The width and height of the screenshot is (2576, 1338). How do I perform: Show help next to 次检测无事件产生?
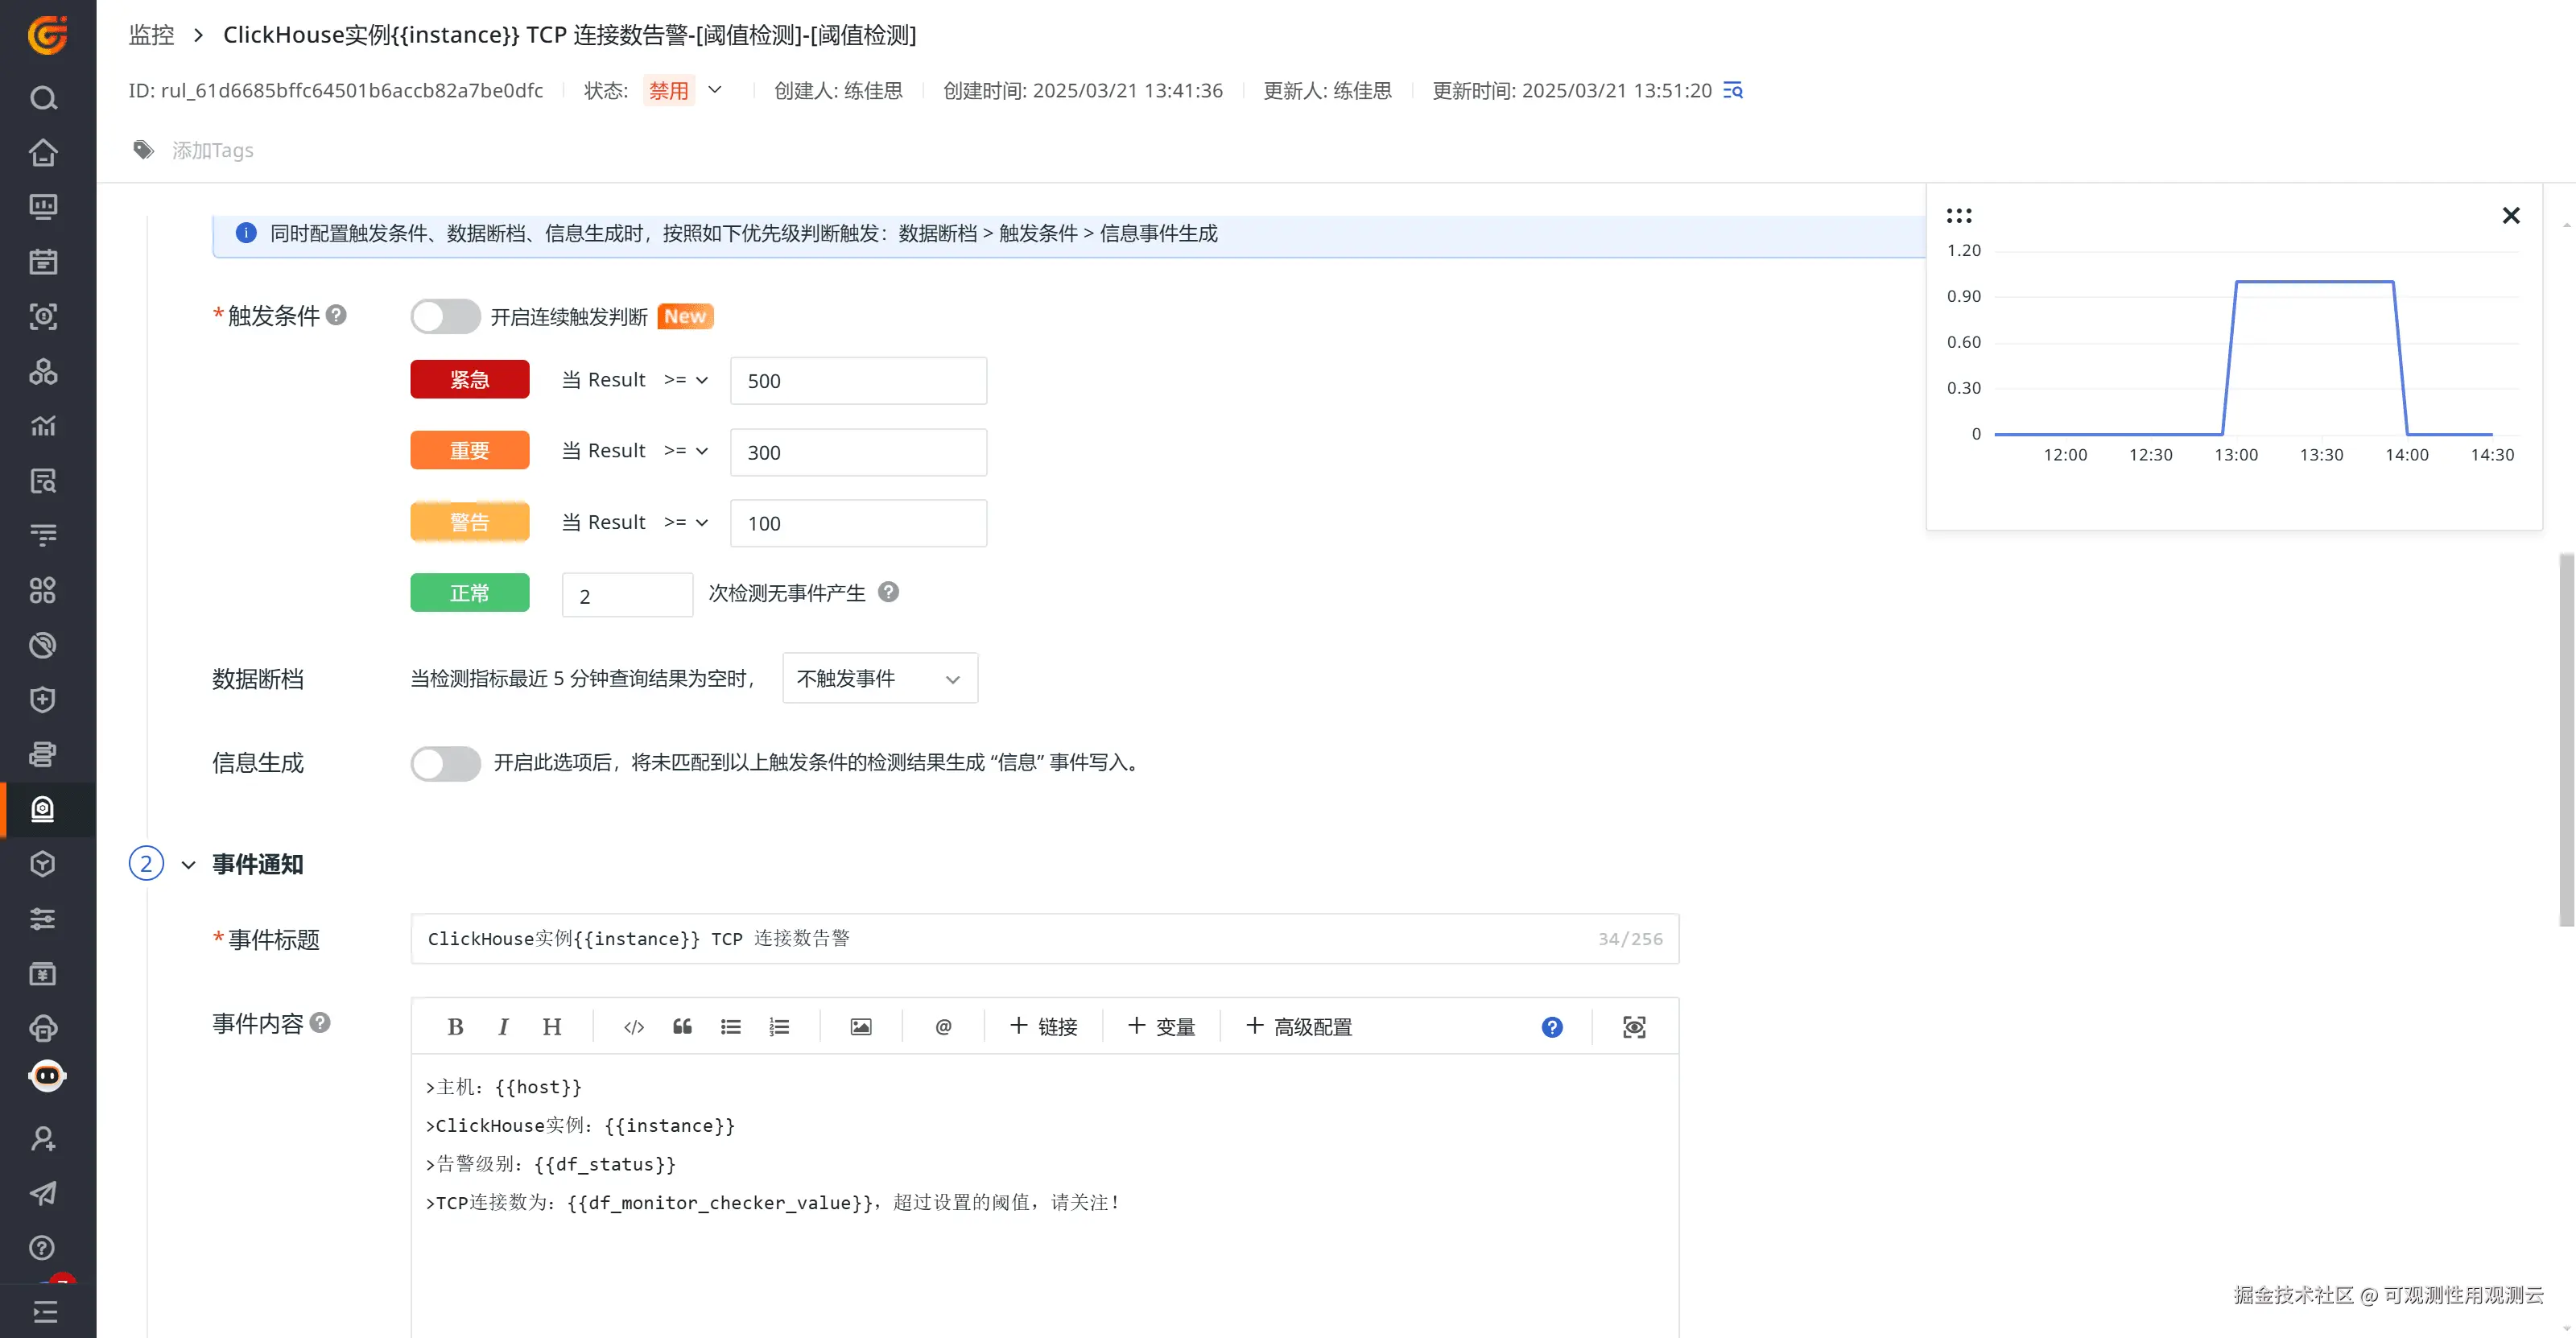coord(888,592)
